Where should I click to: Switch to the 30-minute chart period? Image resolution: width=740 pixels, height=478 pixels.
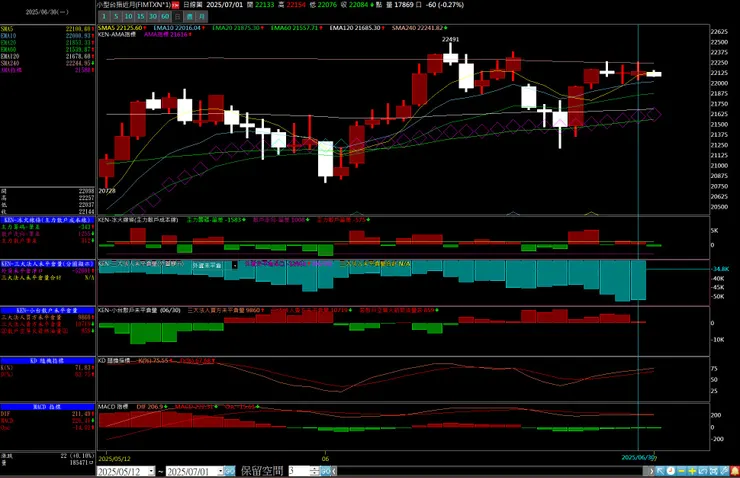[x=153, y=17]
